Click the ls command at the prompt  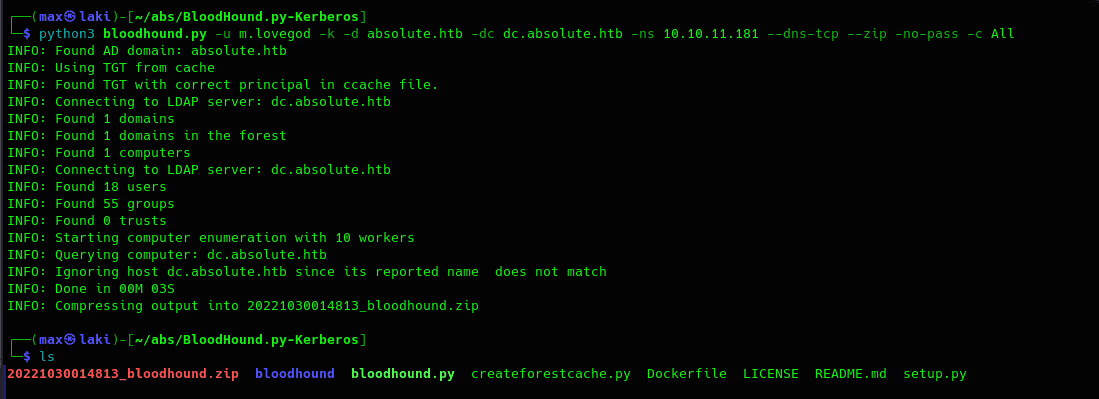47,357
